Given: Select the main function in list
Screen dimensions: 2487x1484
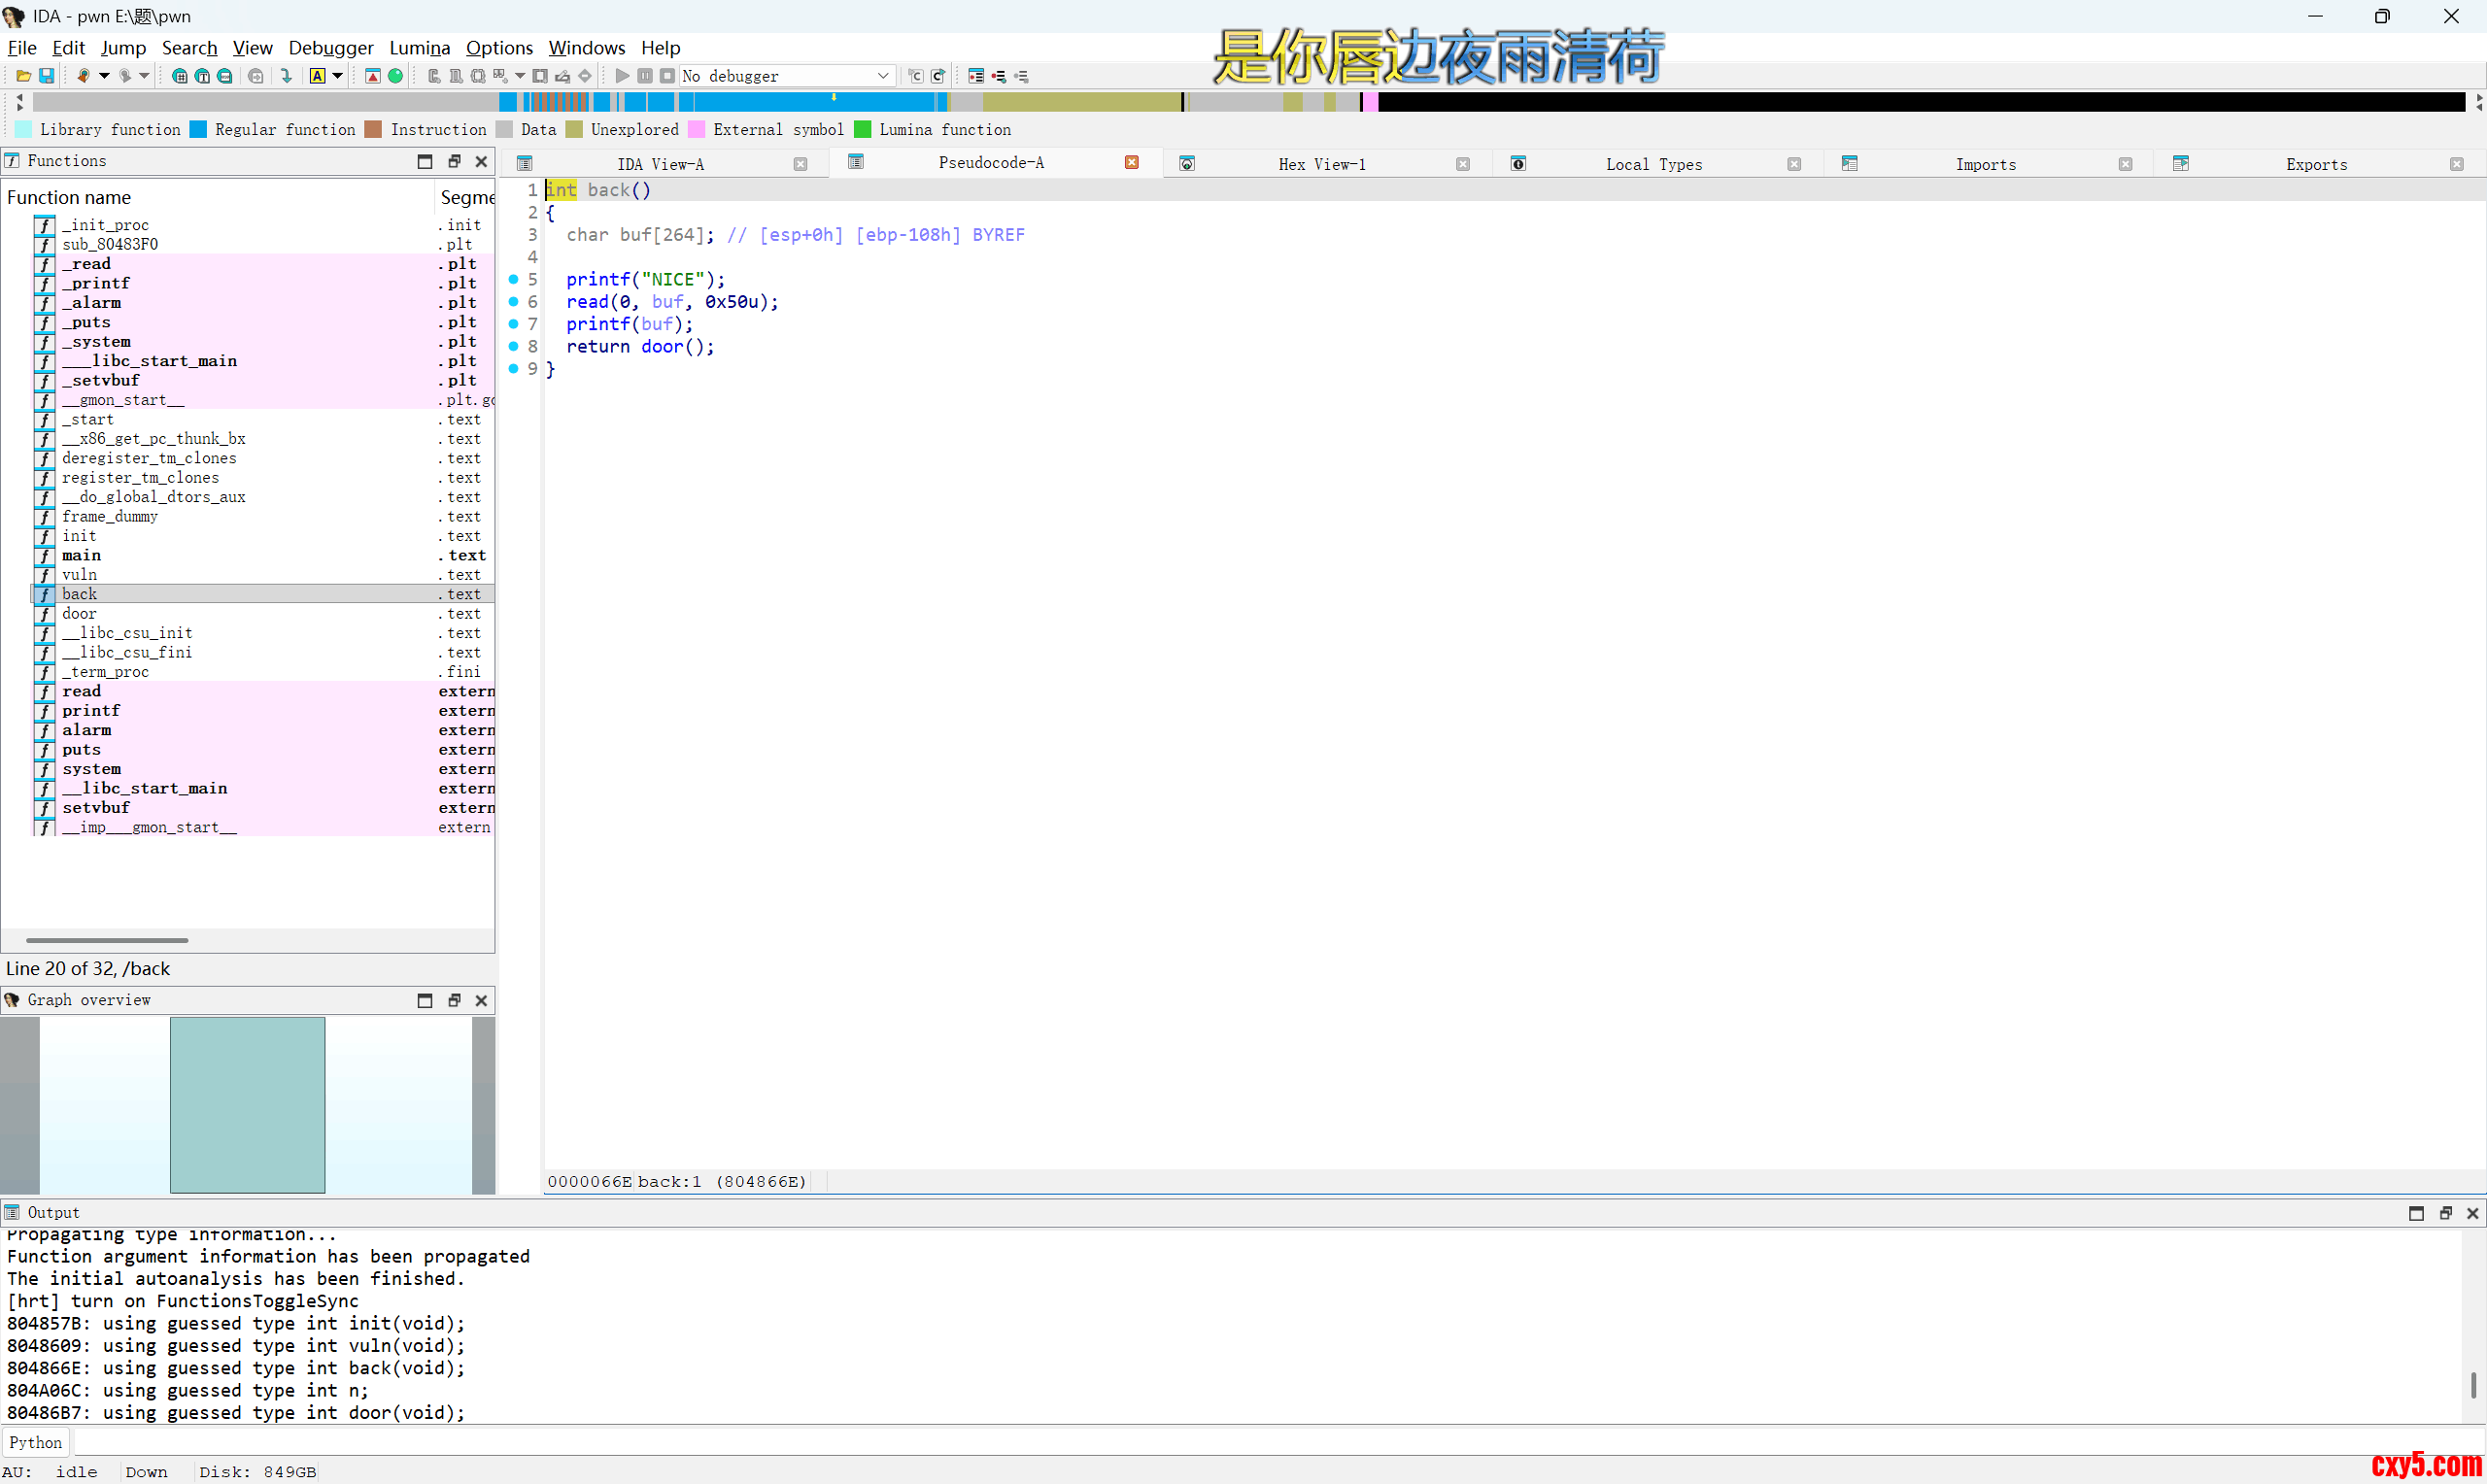Looking at the screenshot, I should (81, 555).
